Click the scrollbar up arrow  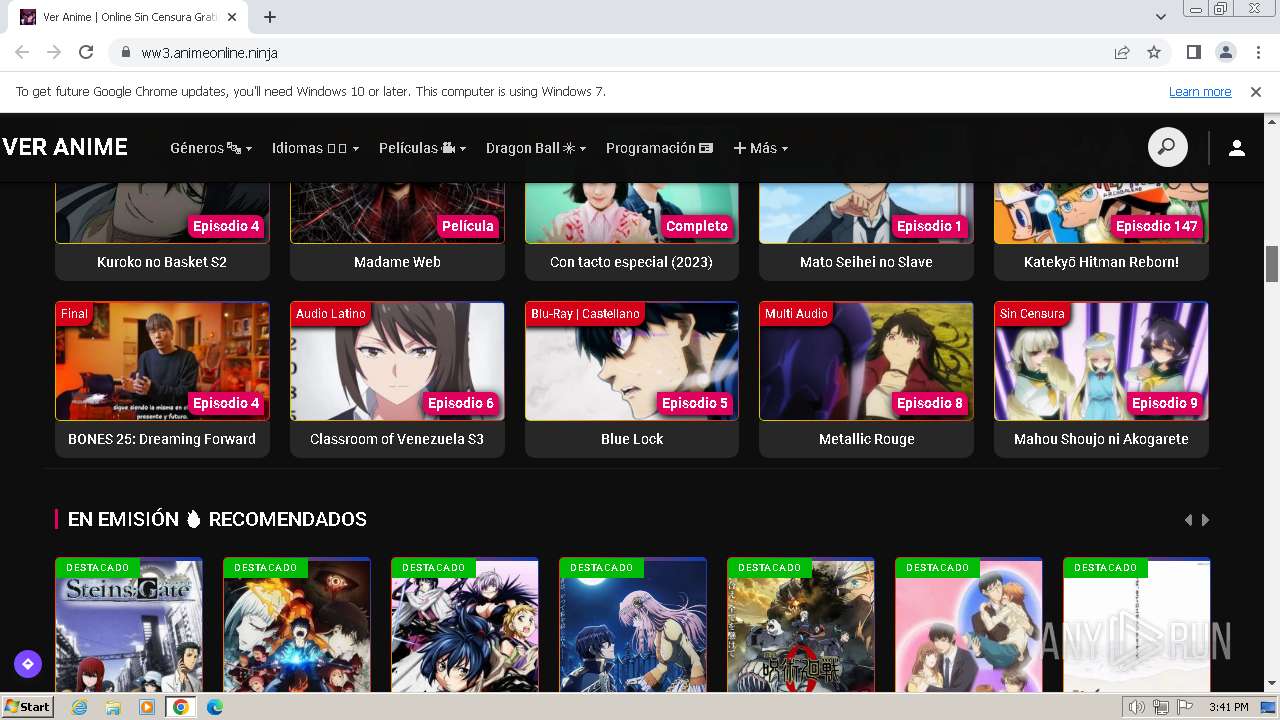click(x=1272, y=121)
